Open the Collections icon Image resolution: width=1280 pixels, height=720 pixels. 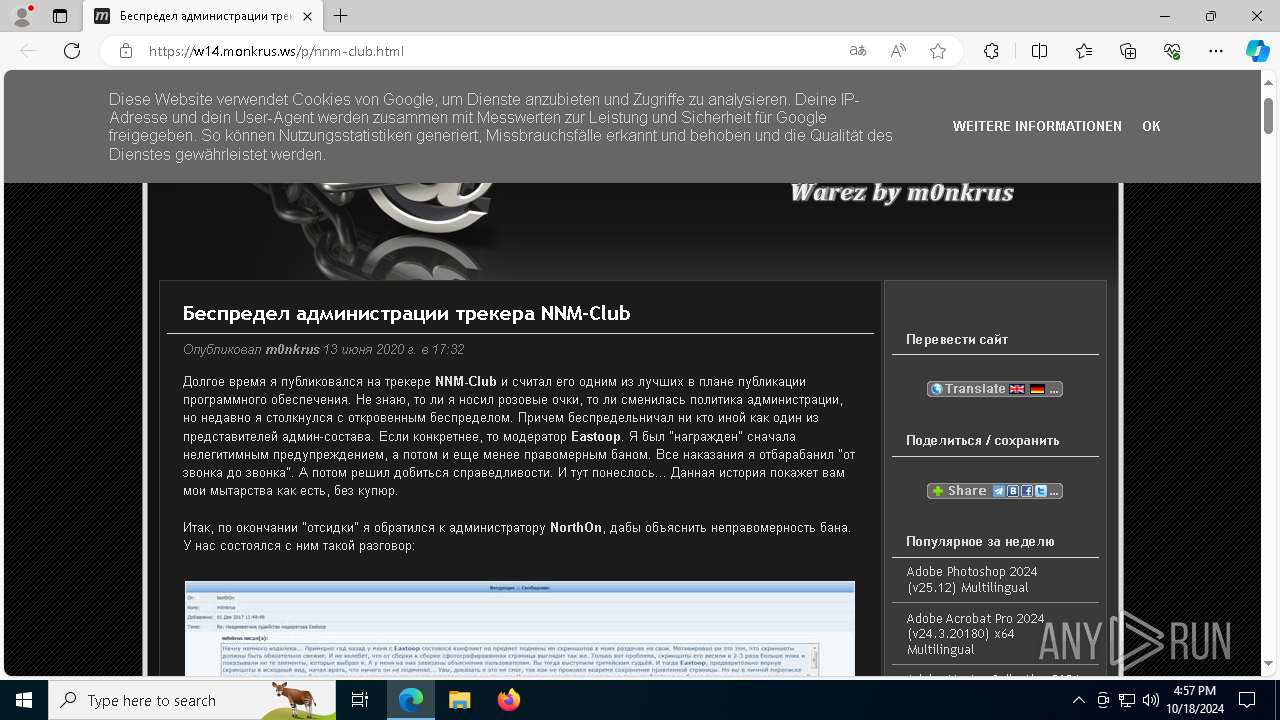[1128, 51]
